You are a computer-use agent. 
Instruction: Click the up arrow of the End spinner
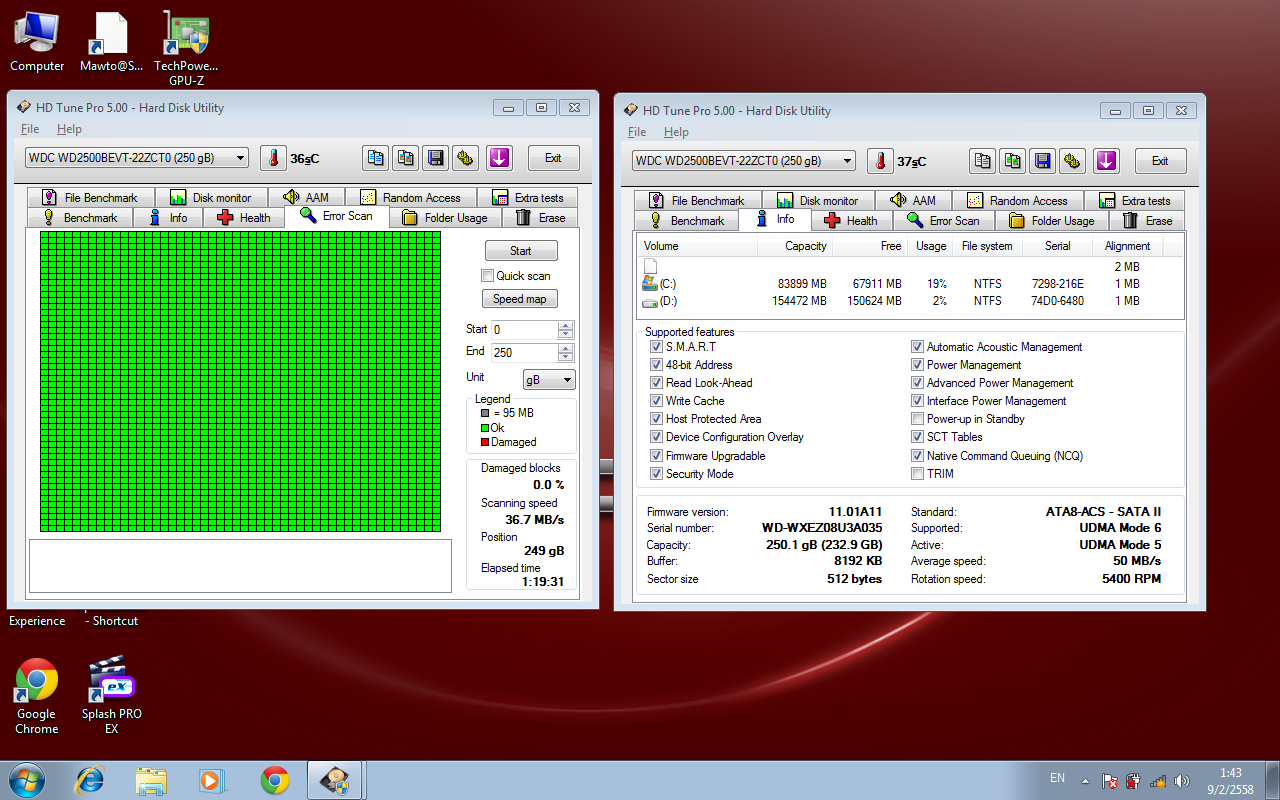pyautogui.click(x=566, y=348)
